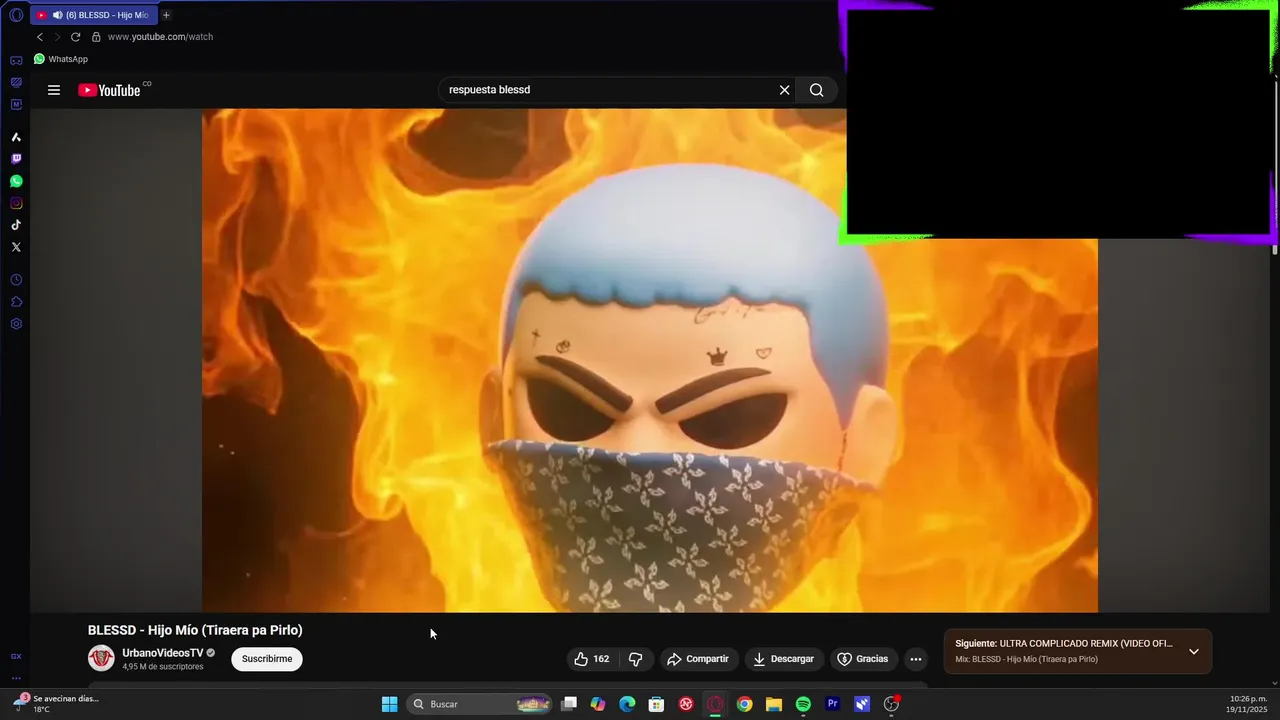Open Copilot from the taskbar
This screenshot has width=1280, height=720.
coord(598,704)
